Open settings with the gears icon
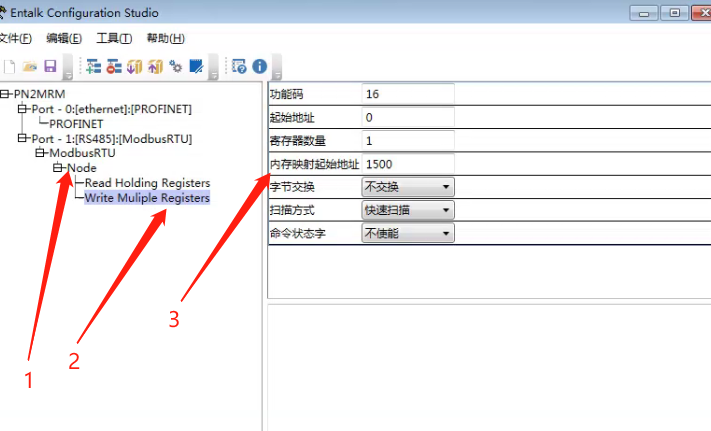Screen dimensions: 711x431 (175, 67)
